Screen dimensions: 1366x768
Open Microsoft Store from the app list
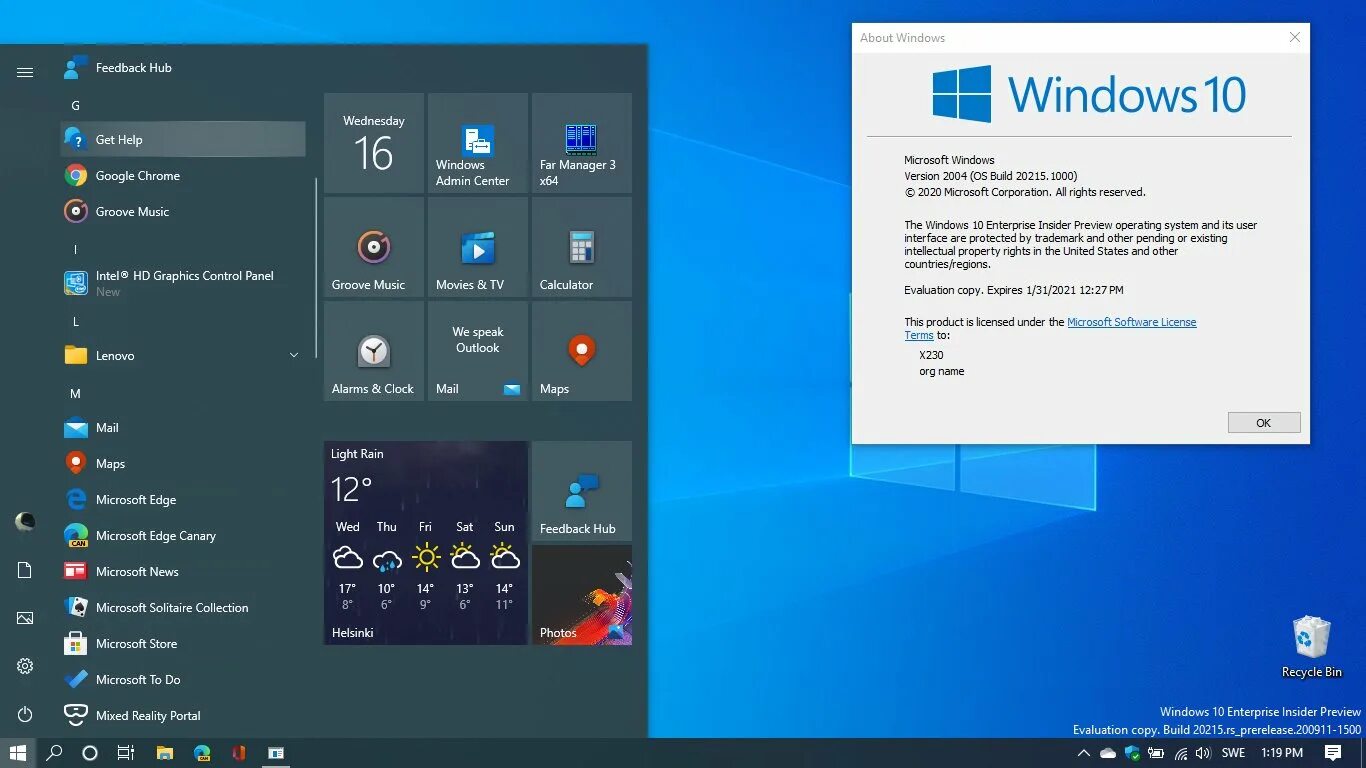point(183,644)
